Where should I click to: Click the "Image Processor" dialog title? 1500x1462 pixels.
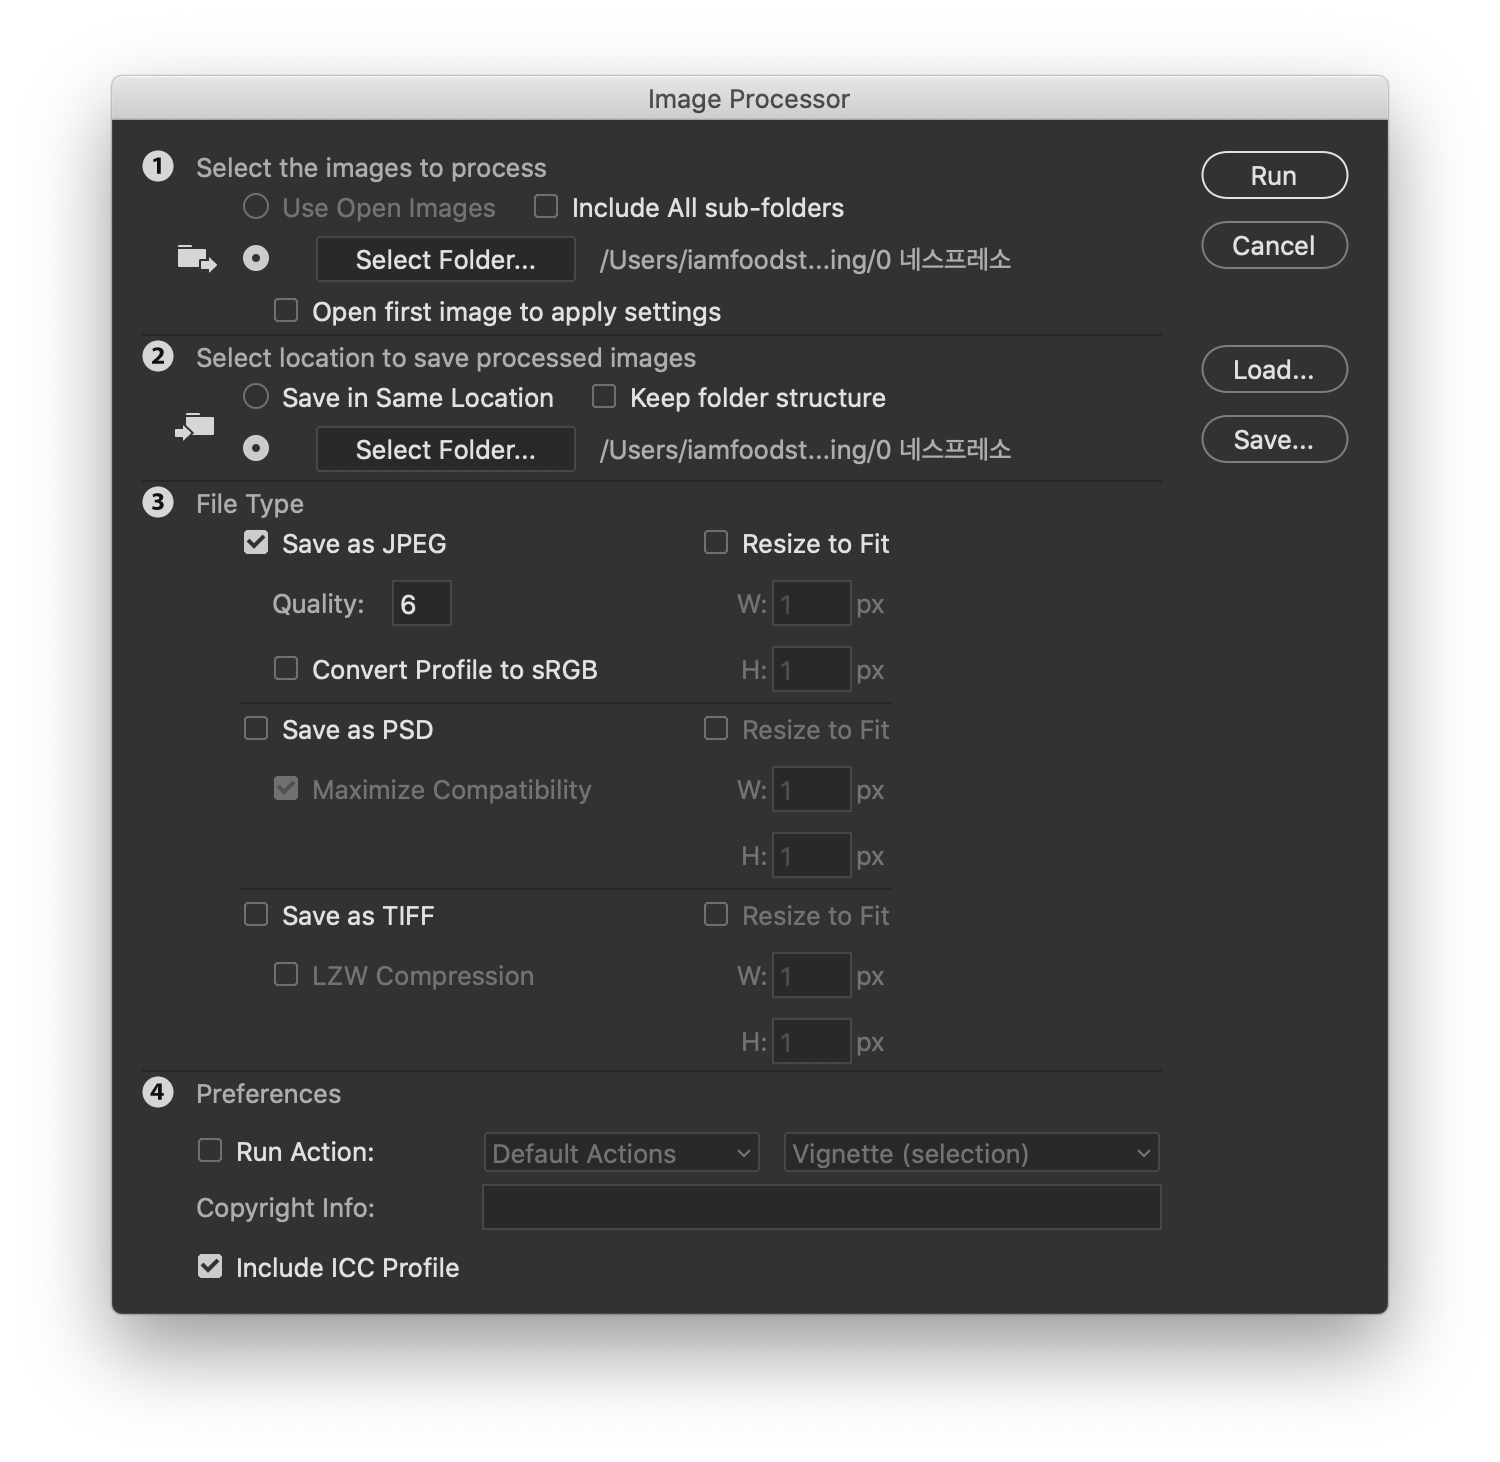[749, 98]
